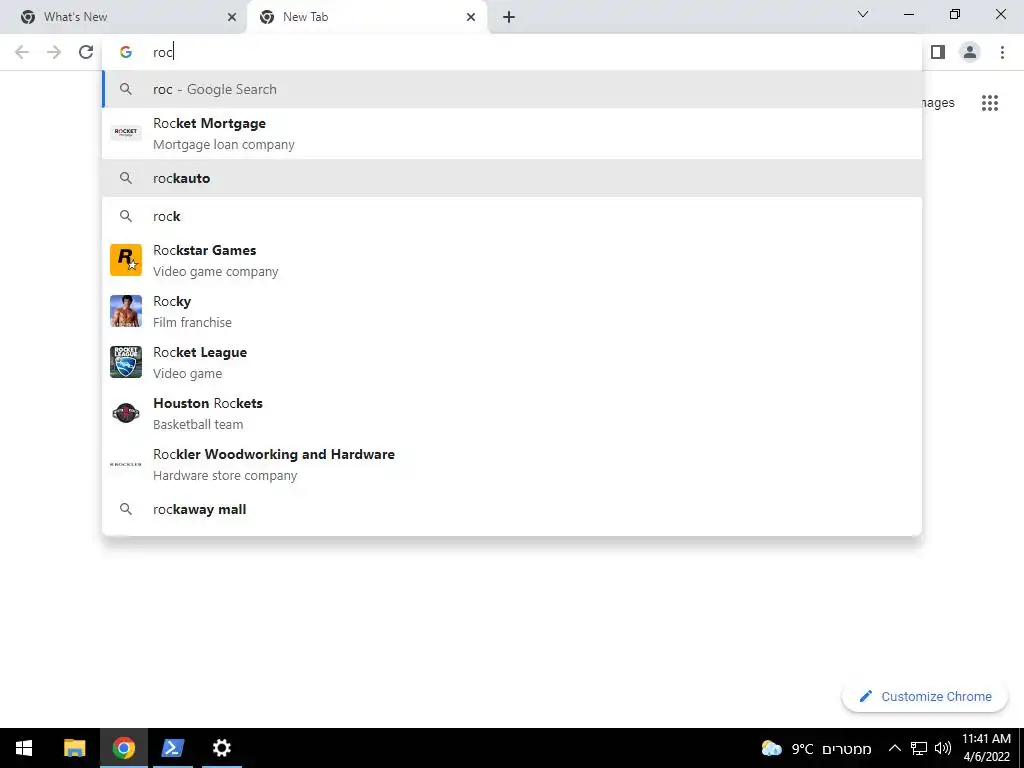Pick the Rocket League suggestion
This screenshot has height=768, width=1024.
click(512, 362)
